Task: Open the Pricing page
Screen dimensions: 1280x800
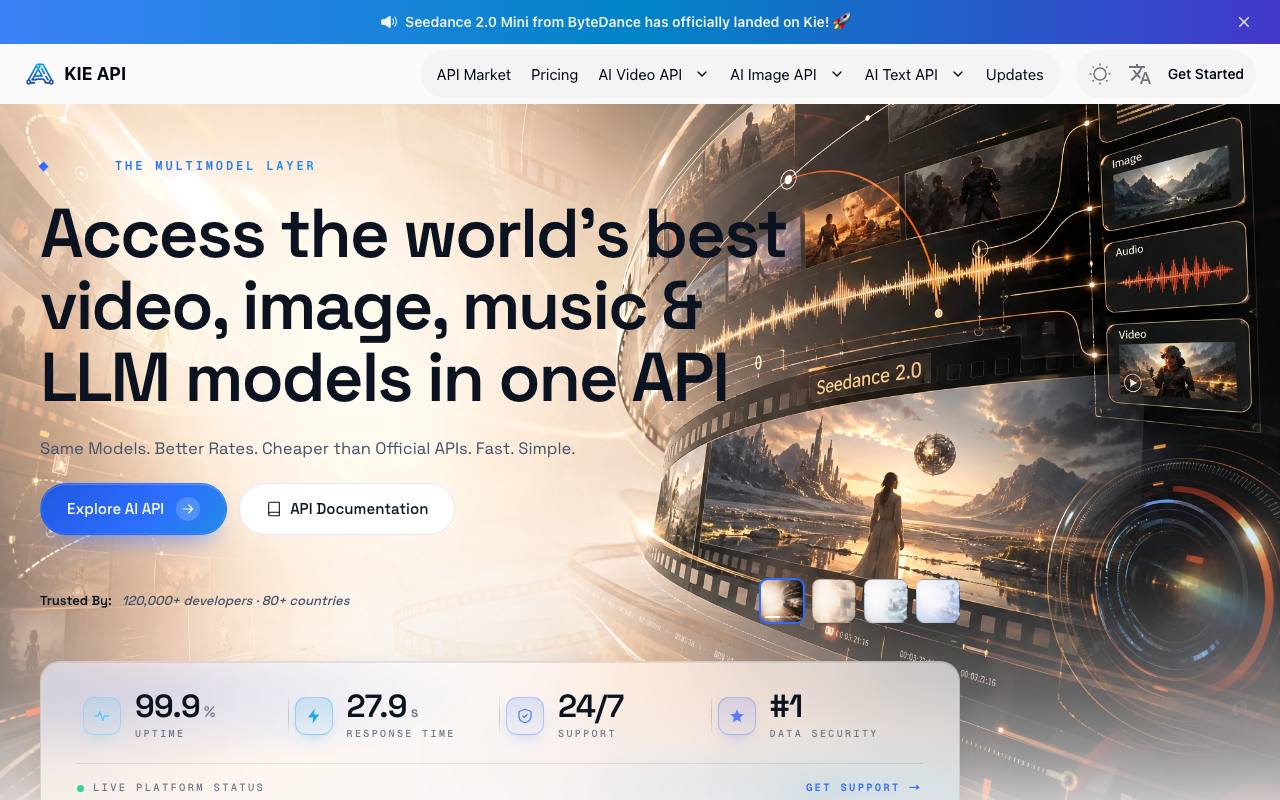Action: tap(554, 75)
